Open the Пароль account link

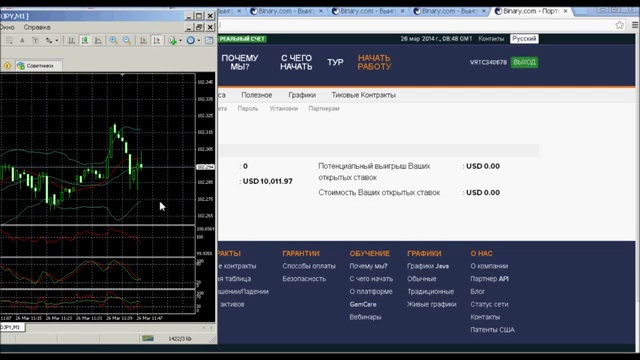248,109
